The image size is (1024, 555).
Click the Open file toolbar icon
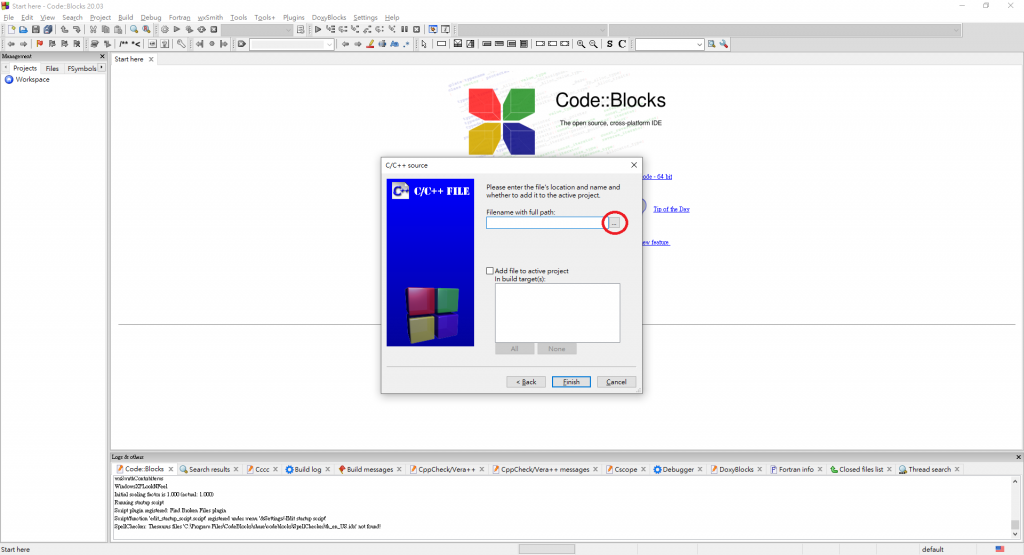tap(24, 29)
